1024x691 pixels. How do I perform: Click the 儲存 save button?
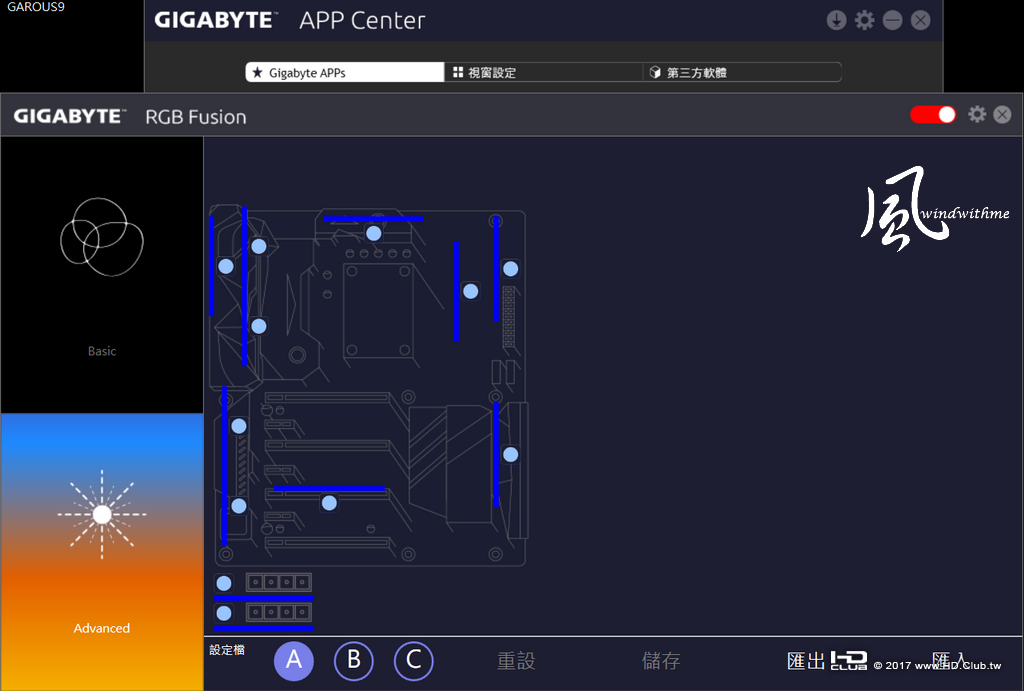click(661, 661)
